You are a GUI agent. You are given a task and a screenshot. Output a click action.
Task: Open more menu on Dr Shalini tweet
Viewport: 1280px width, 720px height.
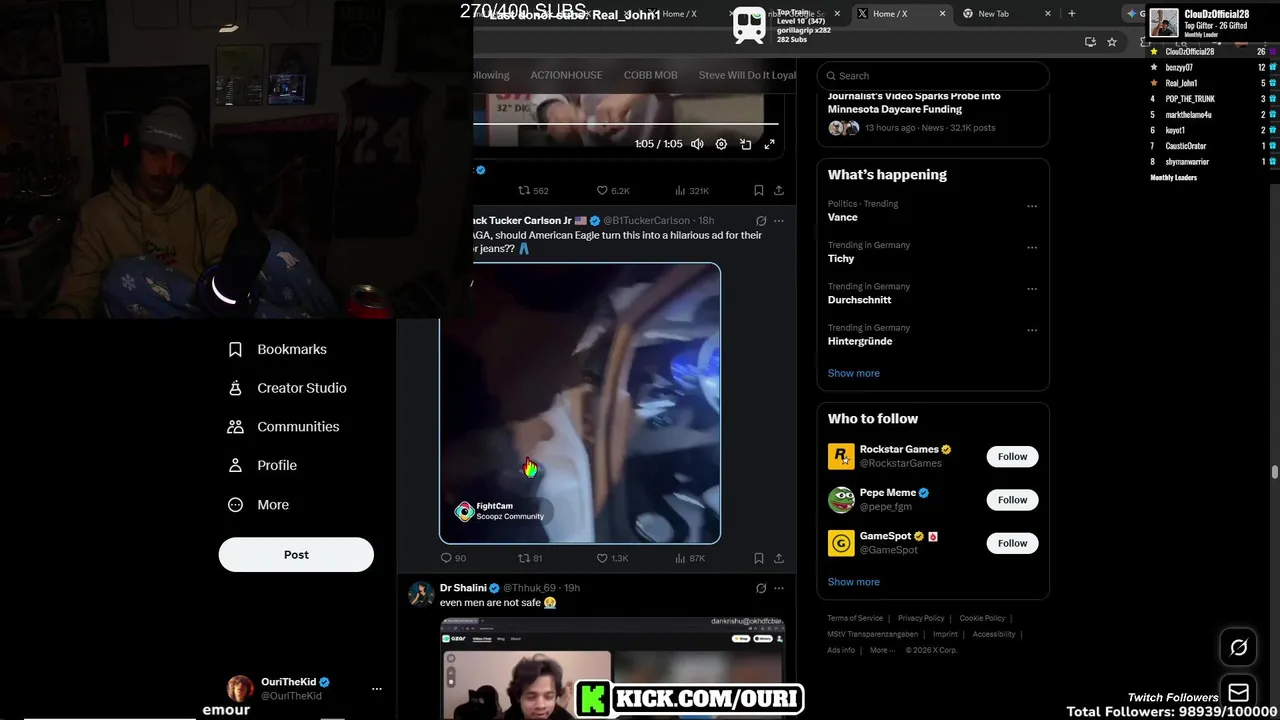[x=779, y=588]
